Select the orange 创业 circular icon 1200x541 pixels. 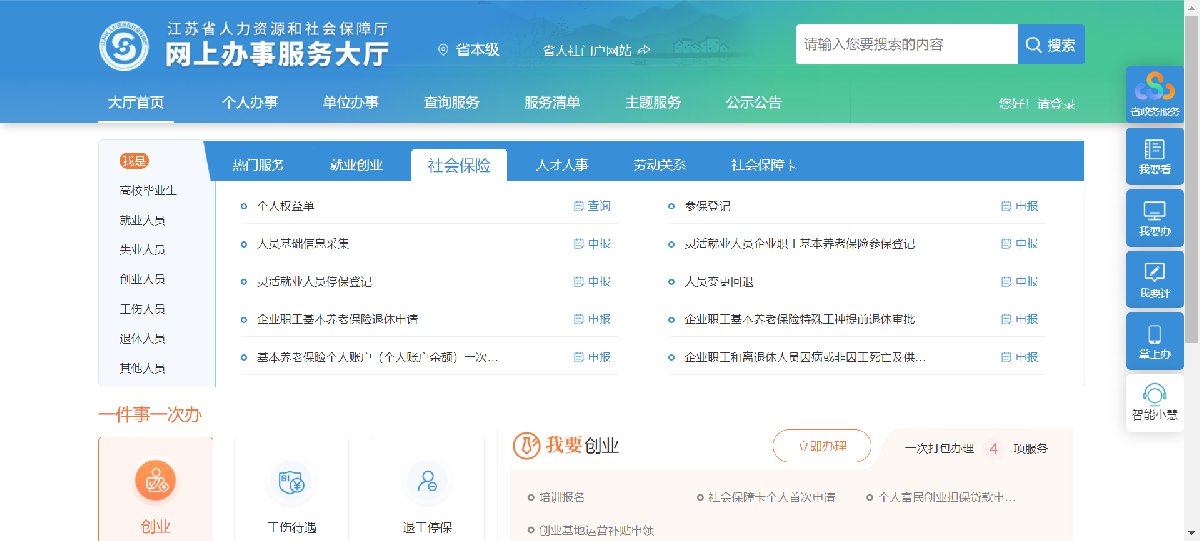click(155, 483)
